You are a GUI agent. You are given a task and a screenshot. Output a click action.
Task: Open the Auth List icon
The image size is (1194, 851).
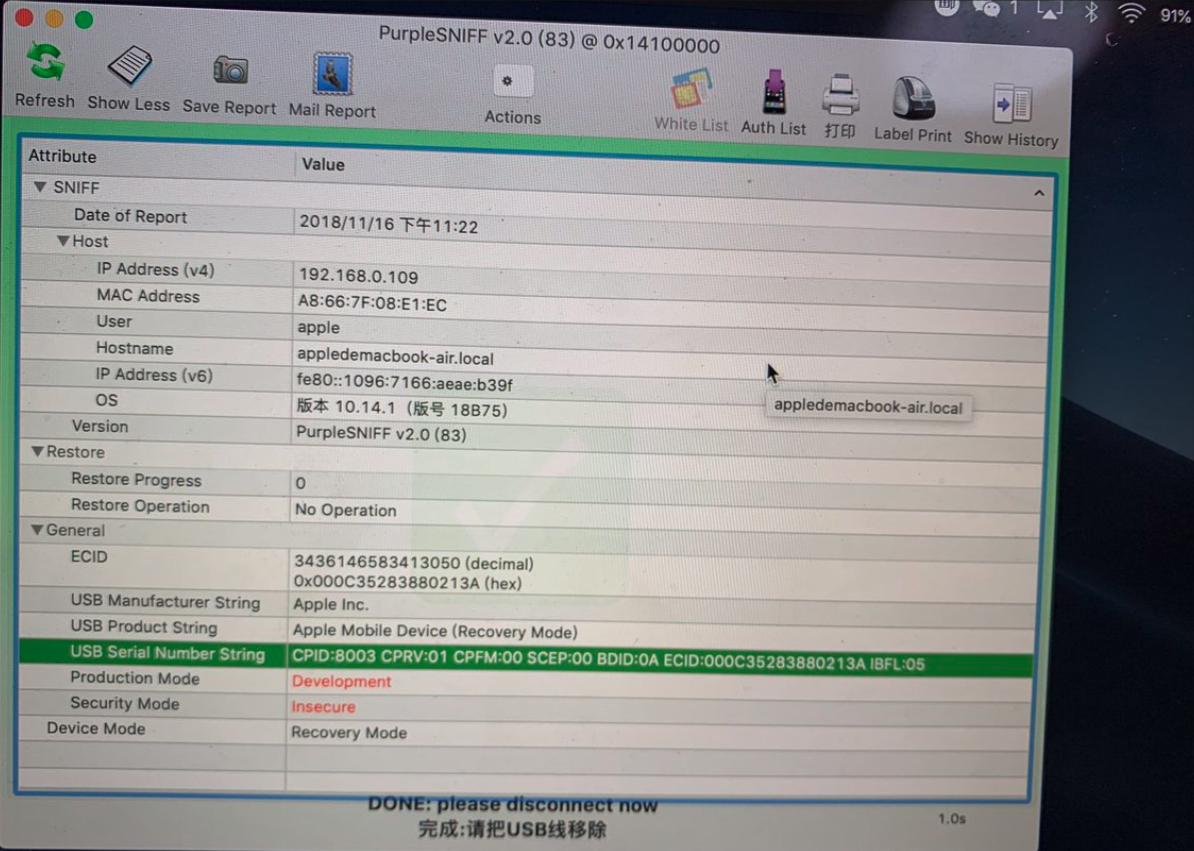(774, 93)
